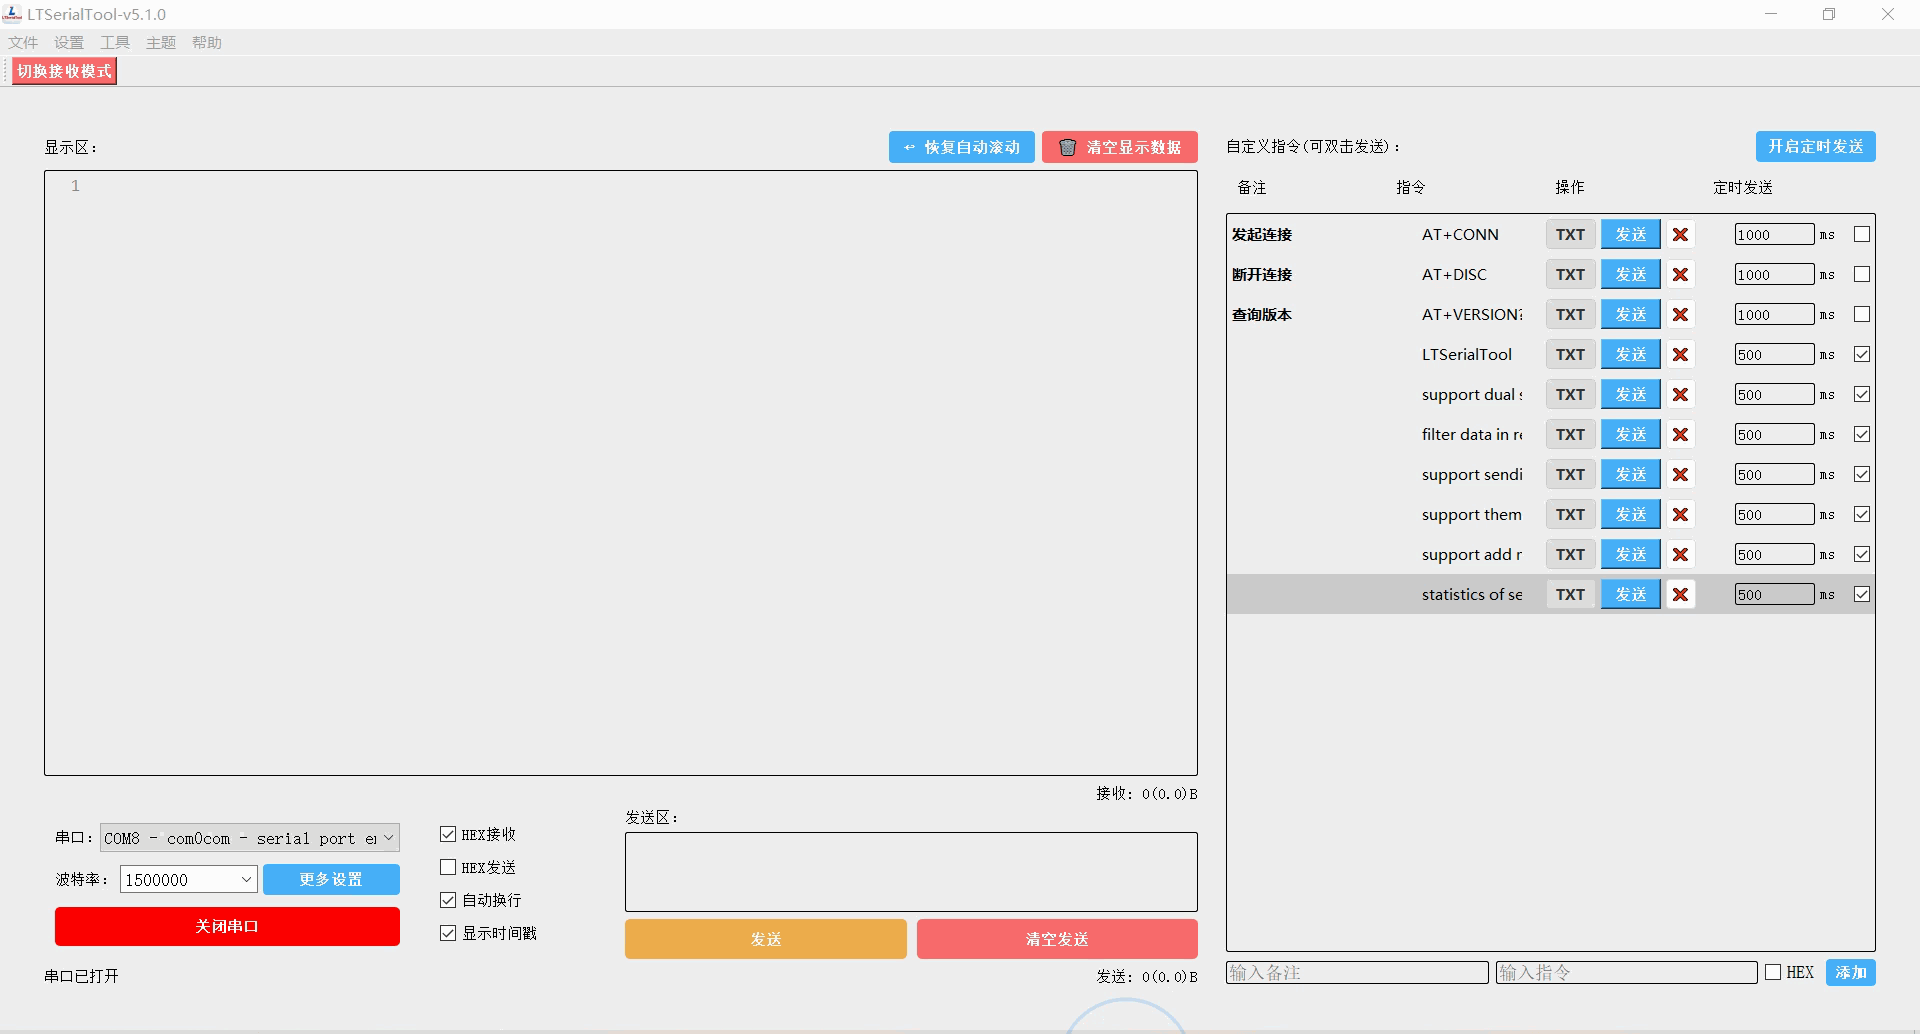The image size is (1920, 1034).
Task: Select the AT+VERSION command text
Action: point(1472,314)
